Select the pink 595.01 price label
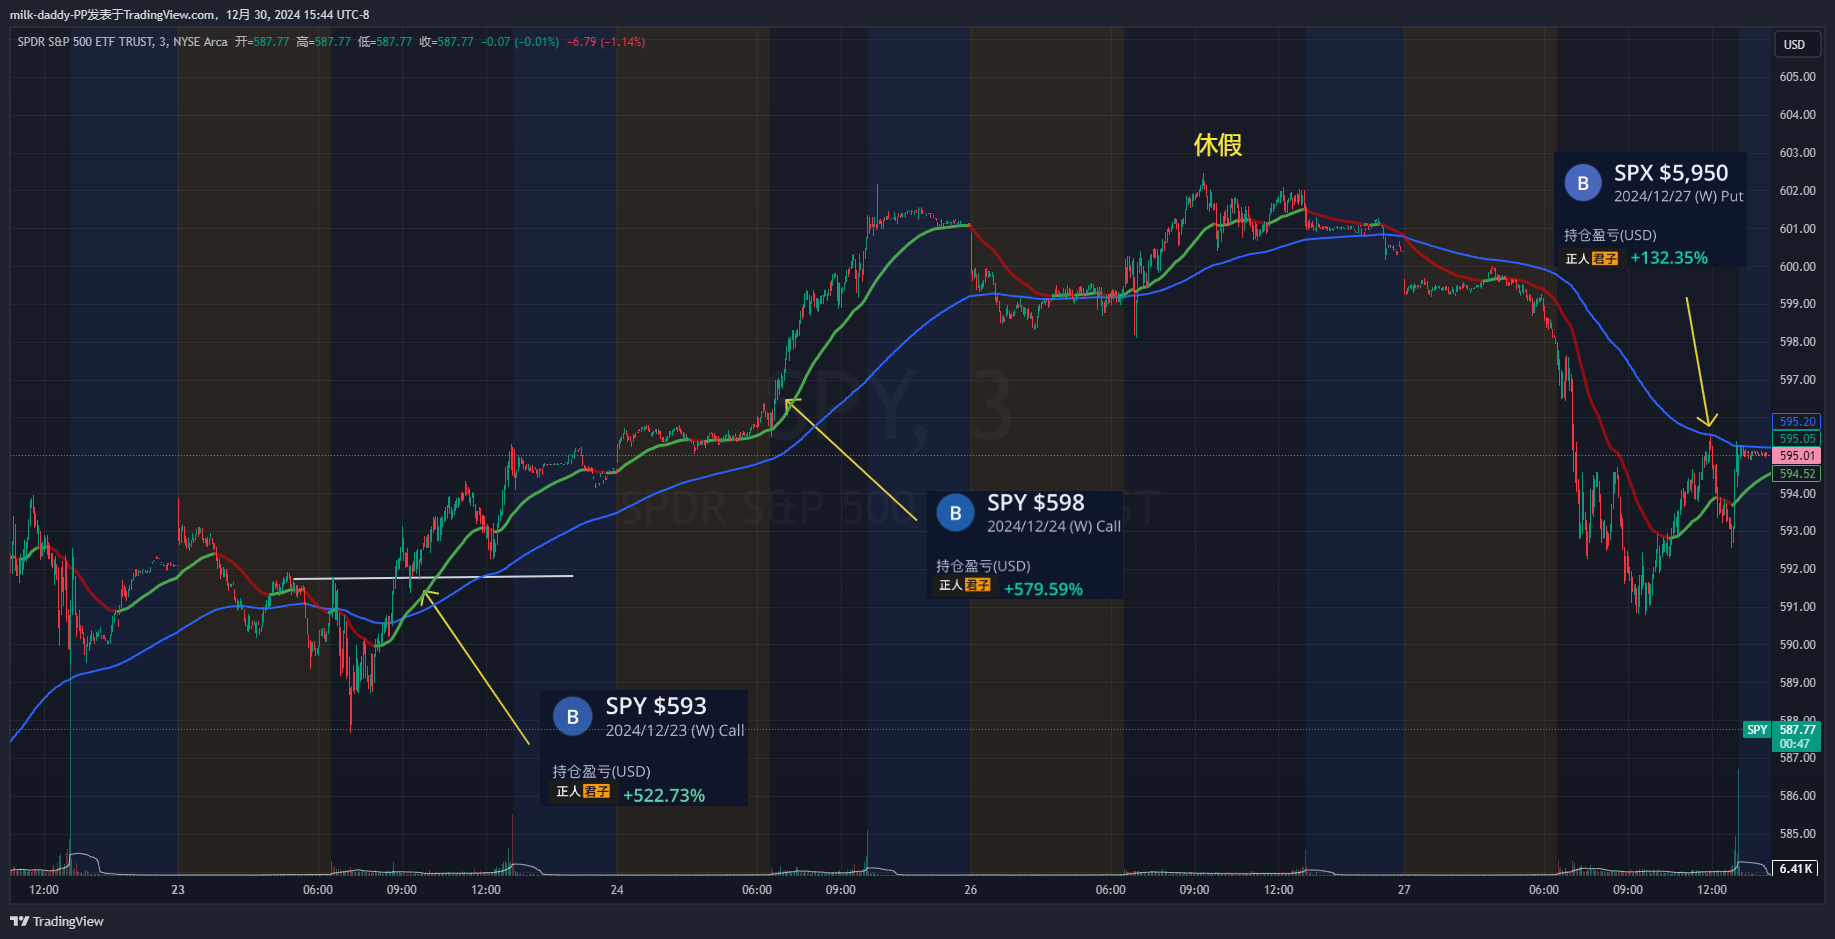1835x939 pixels. 1796,456
